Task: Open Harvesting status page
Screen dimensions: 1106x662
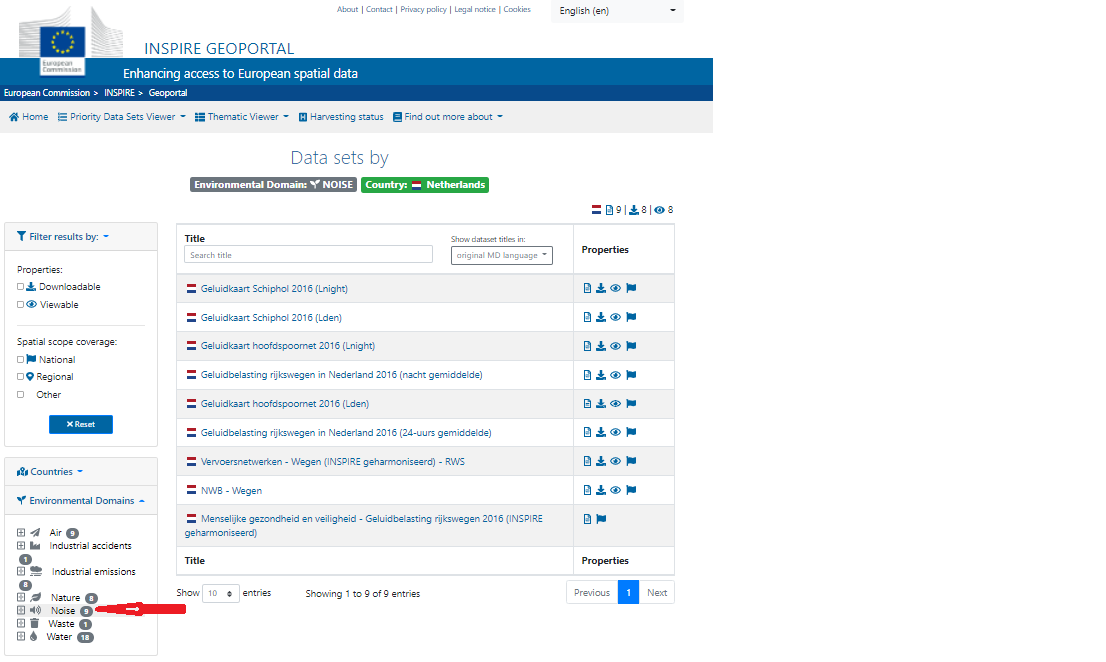Action: click(x=341, y=117)
